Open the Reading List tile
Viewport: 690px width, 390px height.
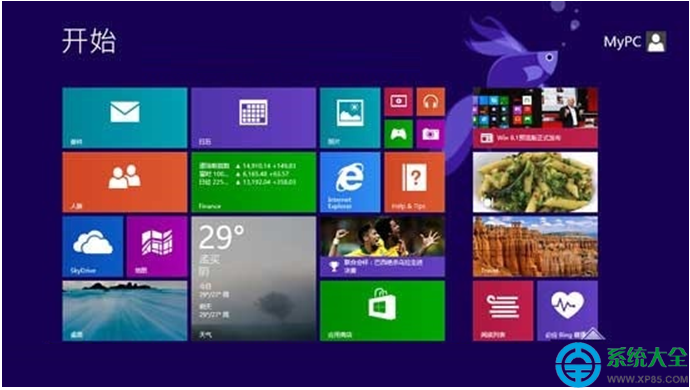pos(503,311)
